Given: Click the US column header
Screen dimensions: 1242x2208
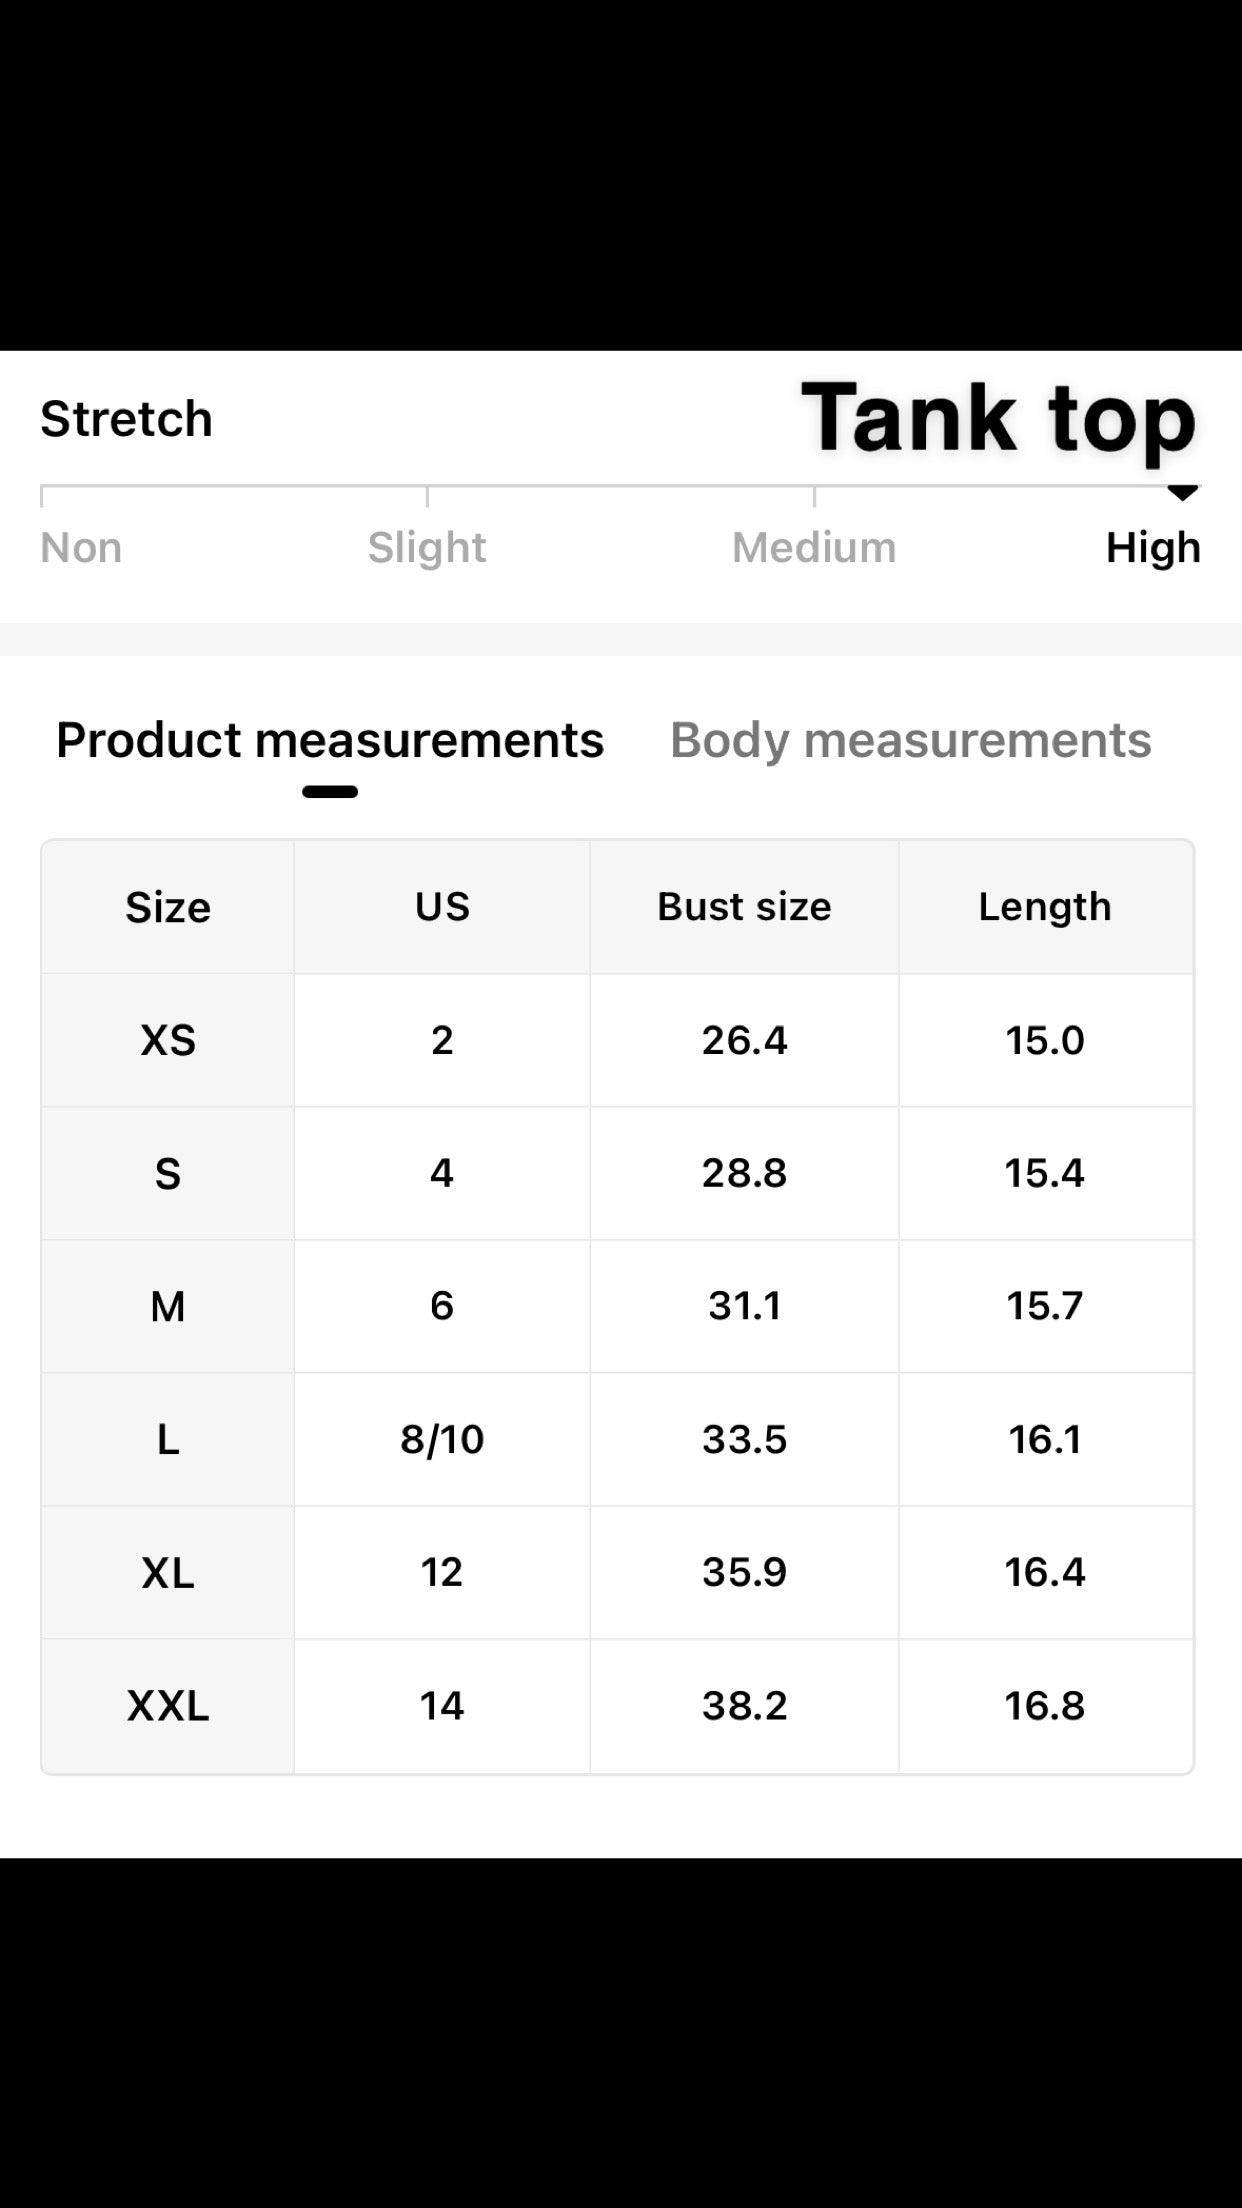Looking at the screenshot, I should [442, 907].
